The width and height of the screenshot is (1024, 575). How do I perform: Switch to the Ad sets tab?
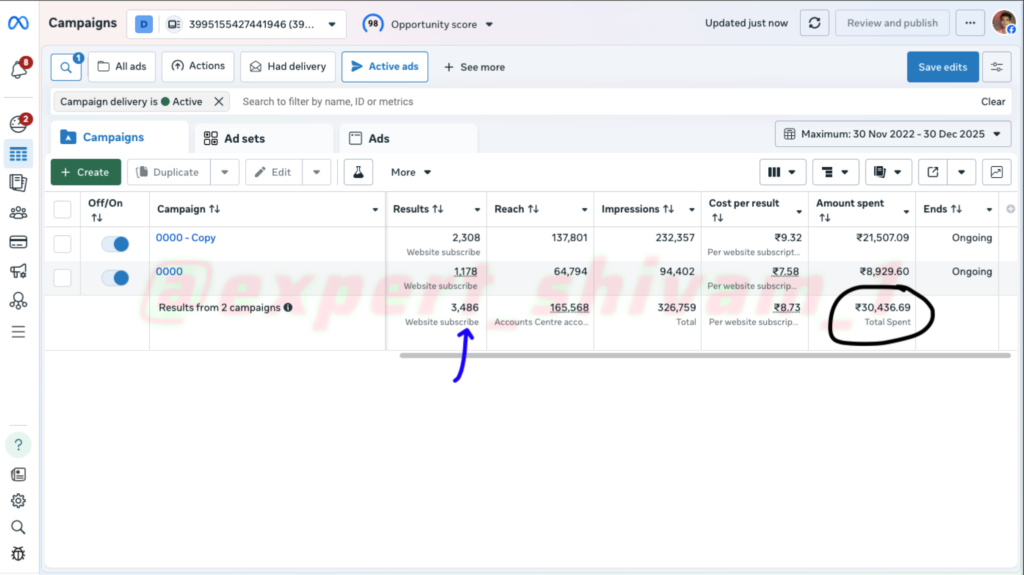[x=244, y=139]
